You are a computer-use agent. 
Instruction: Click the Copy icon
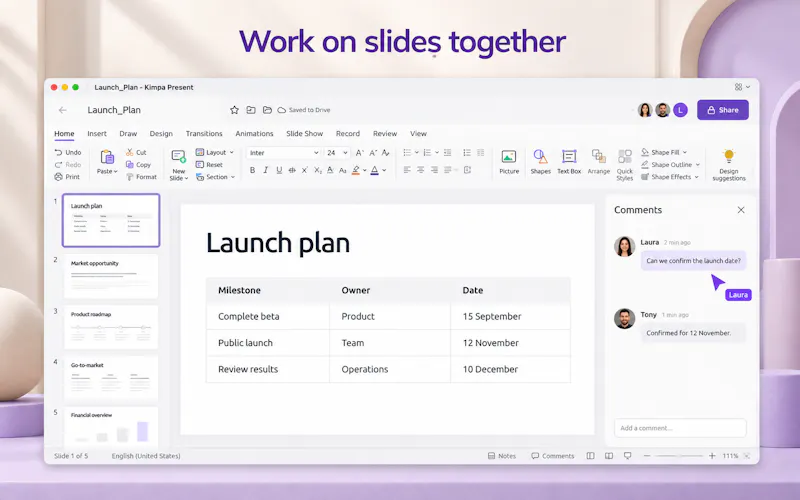(130, 164)
